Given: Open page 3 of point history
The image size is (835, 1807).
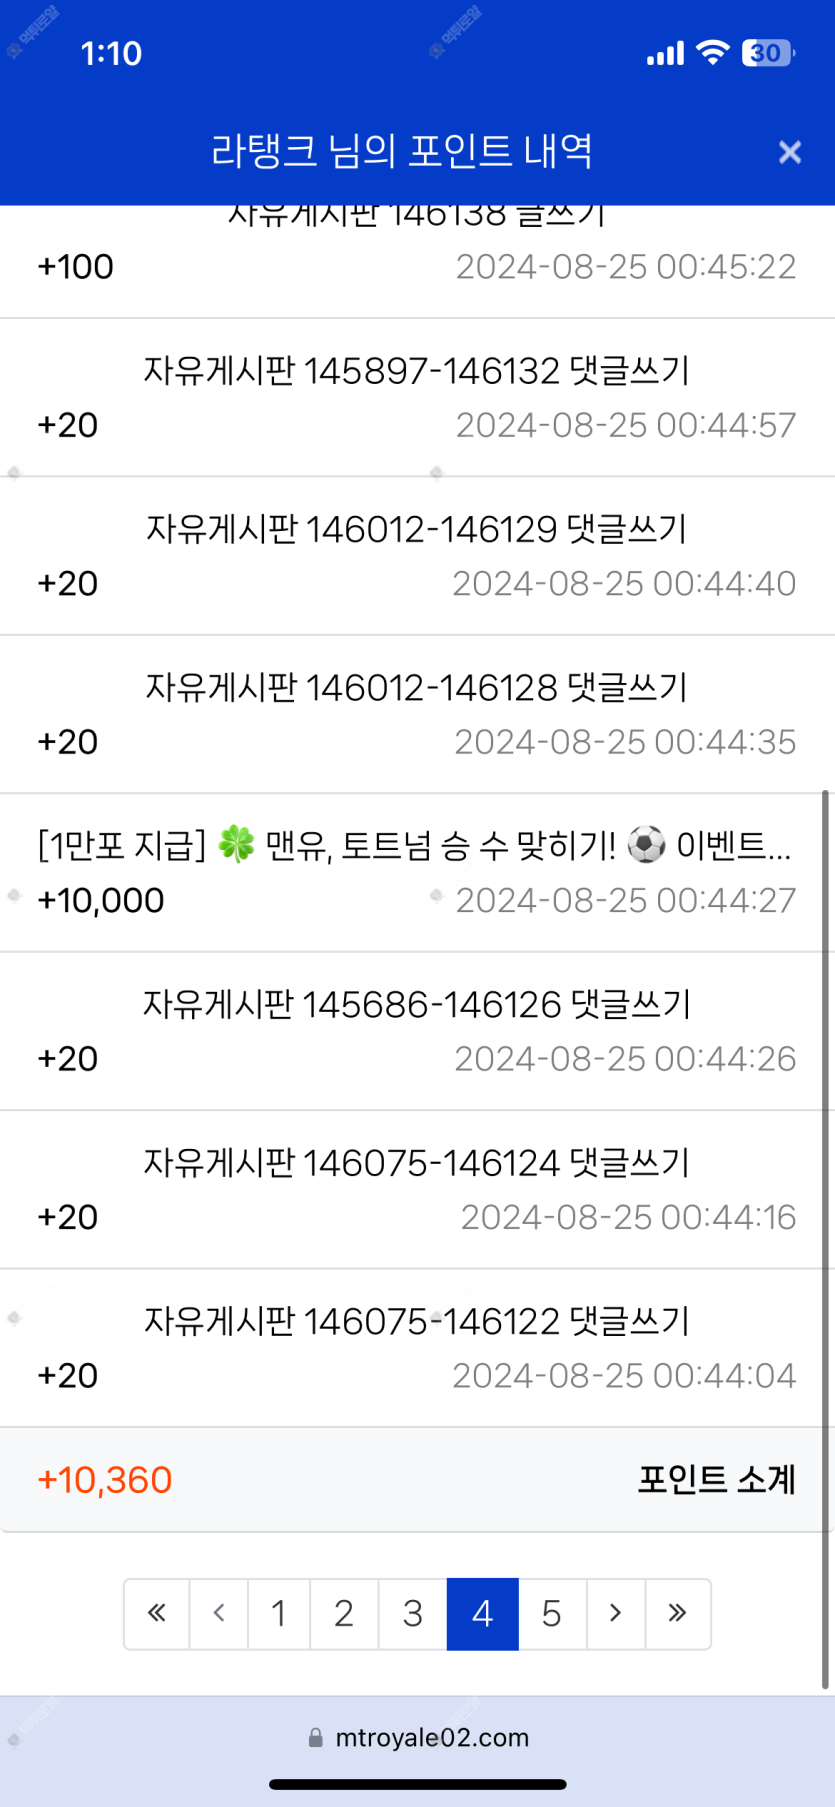Looking at the screenshot, I should coord(412,1613).
